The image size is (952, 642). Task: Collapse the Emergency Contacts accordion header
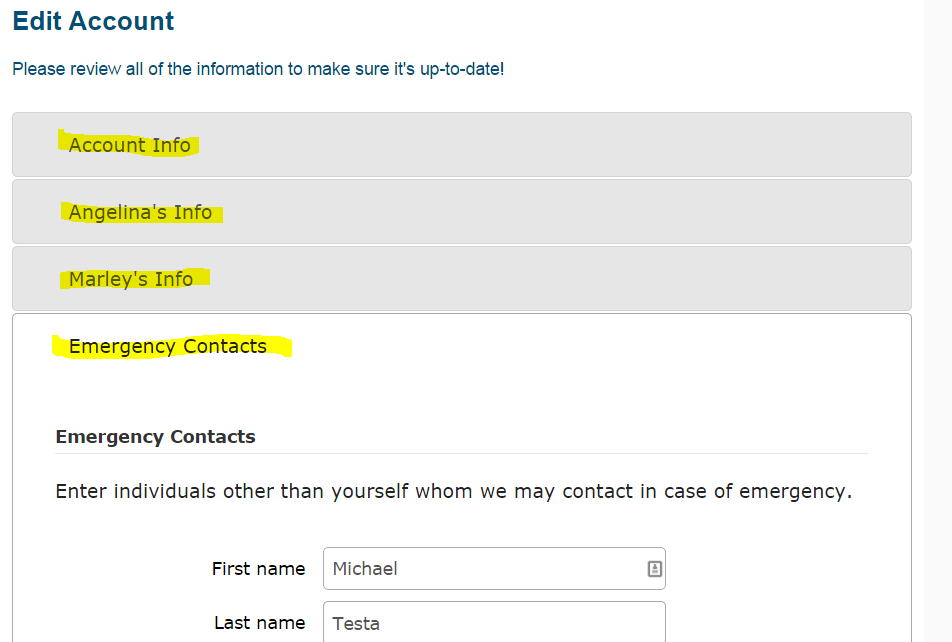(168, 346)
